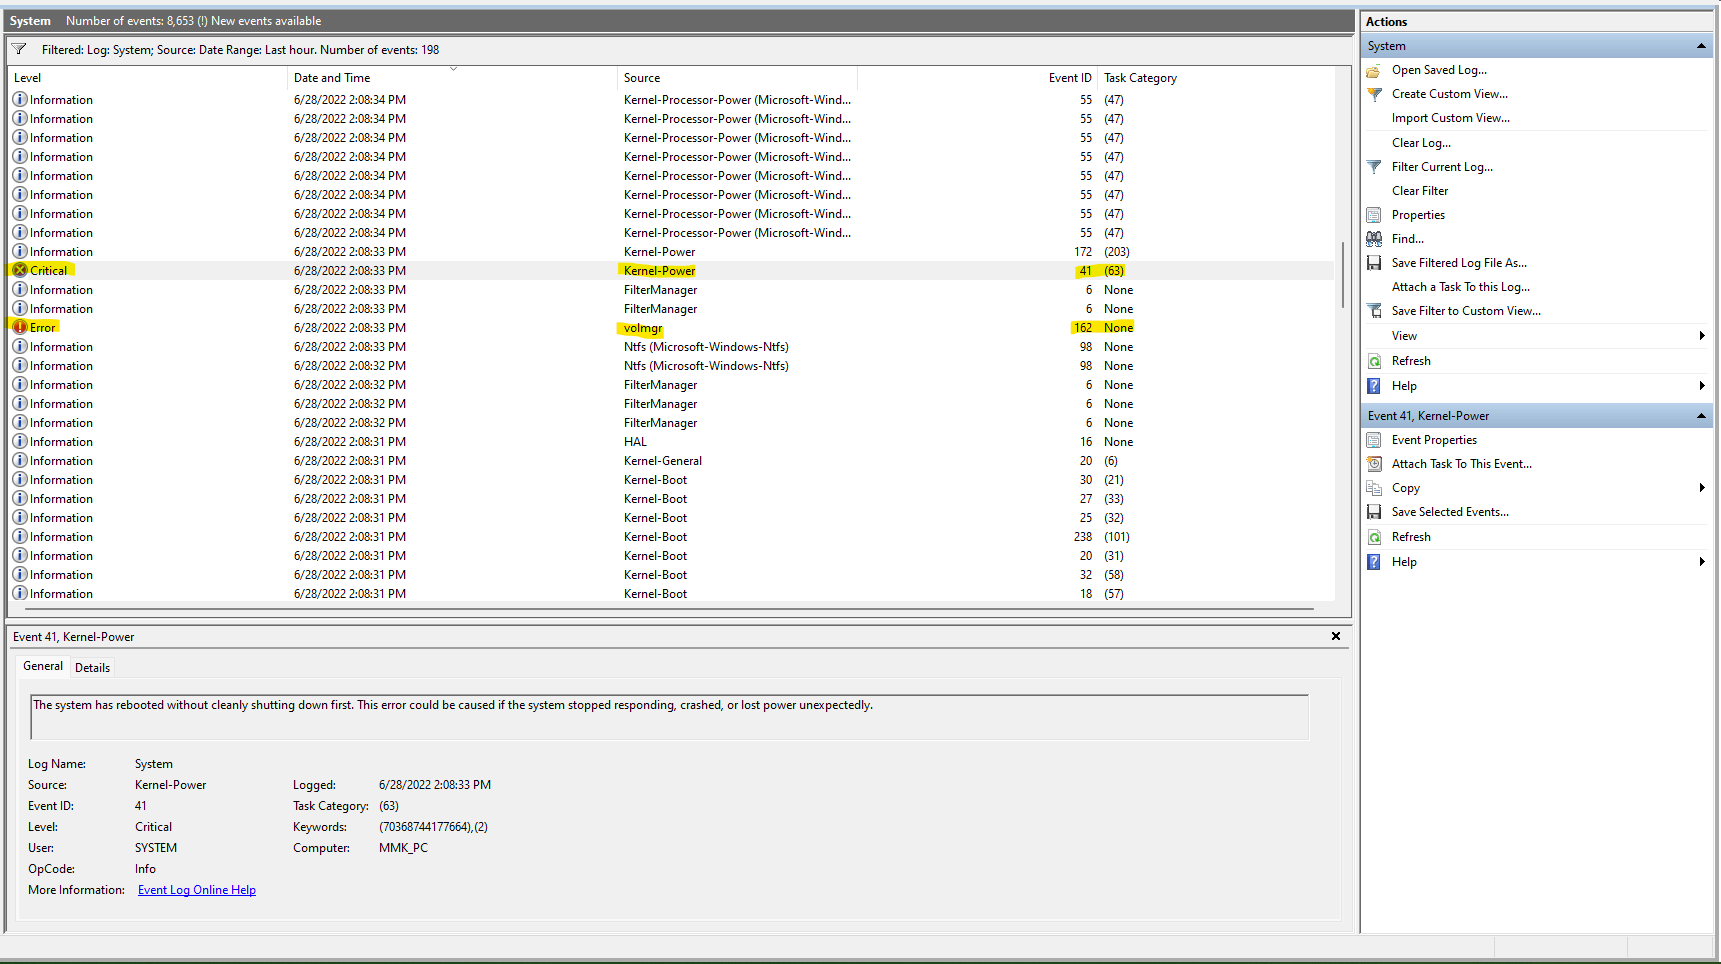Click the Create Custom View funnel icon
The height and width of the screenshot is (964, 1721).
click(x=1374, y=94)
